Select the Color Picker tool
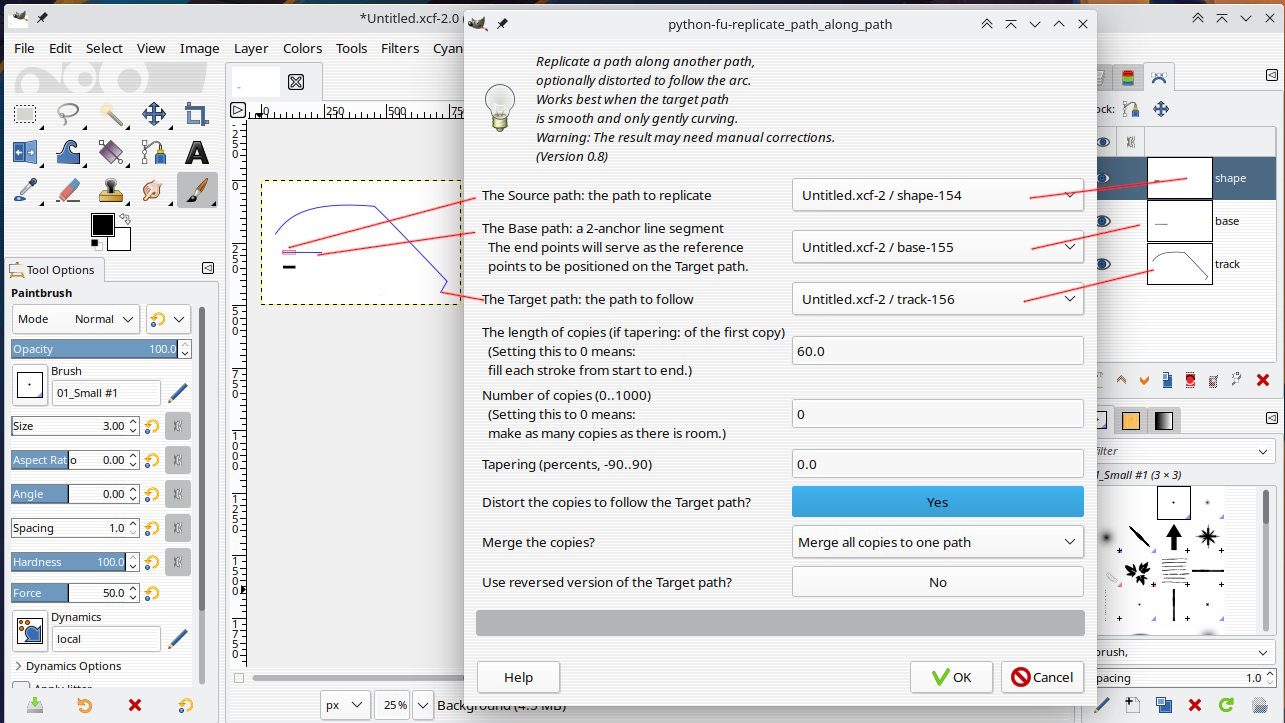Image resolution: width=1285 pixels, height=723 pixels. [25, 190]
